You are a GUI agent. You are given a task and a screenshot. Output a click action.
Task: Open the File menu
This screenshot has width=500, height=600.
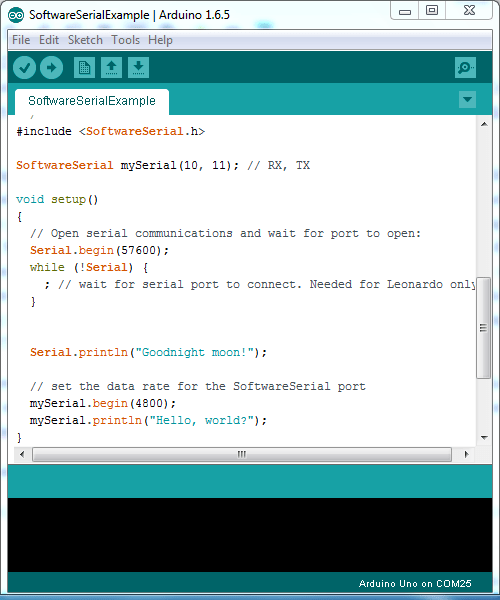click(x=21, y=40)
